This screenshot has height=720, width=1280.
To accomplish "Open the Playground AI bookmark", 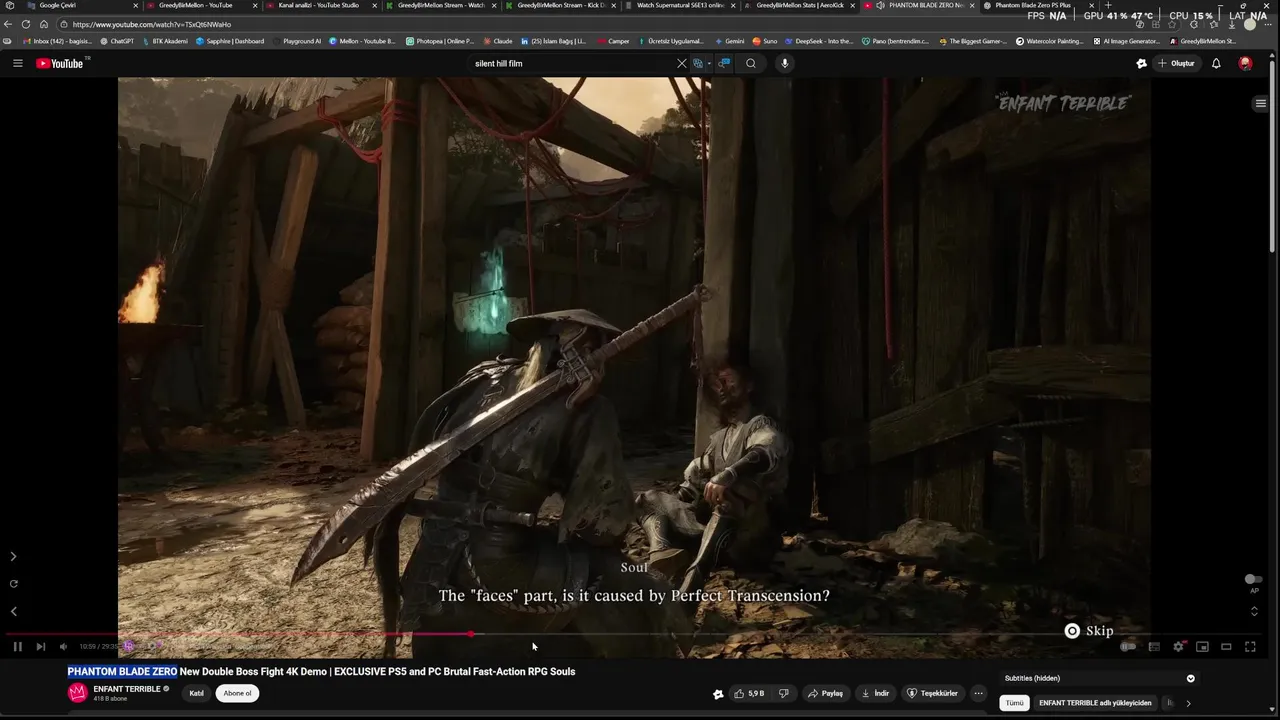I will click(297, 41).
